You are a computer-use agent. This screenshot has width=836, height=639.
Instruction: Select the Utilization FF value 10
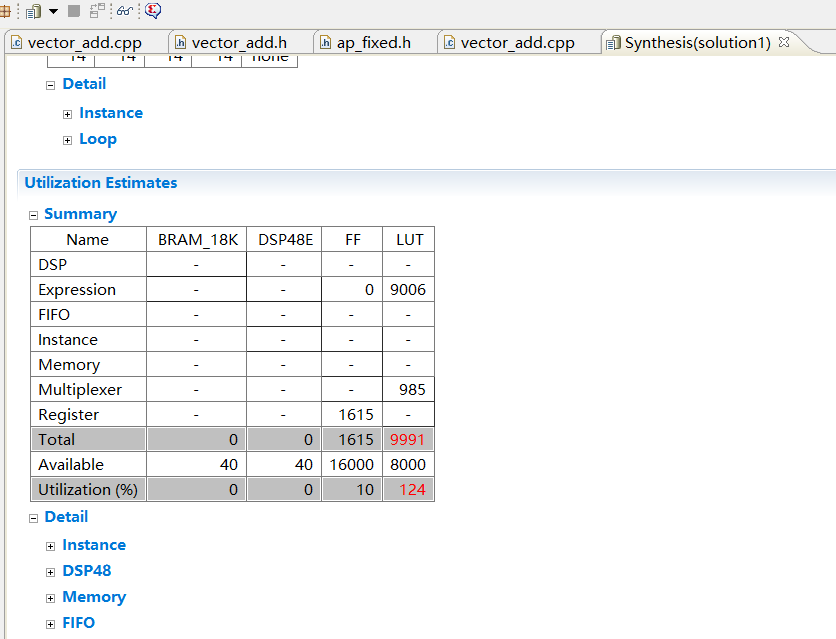click(365, 490)
